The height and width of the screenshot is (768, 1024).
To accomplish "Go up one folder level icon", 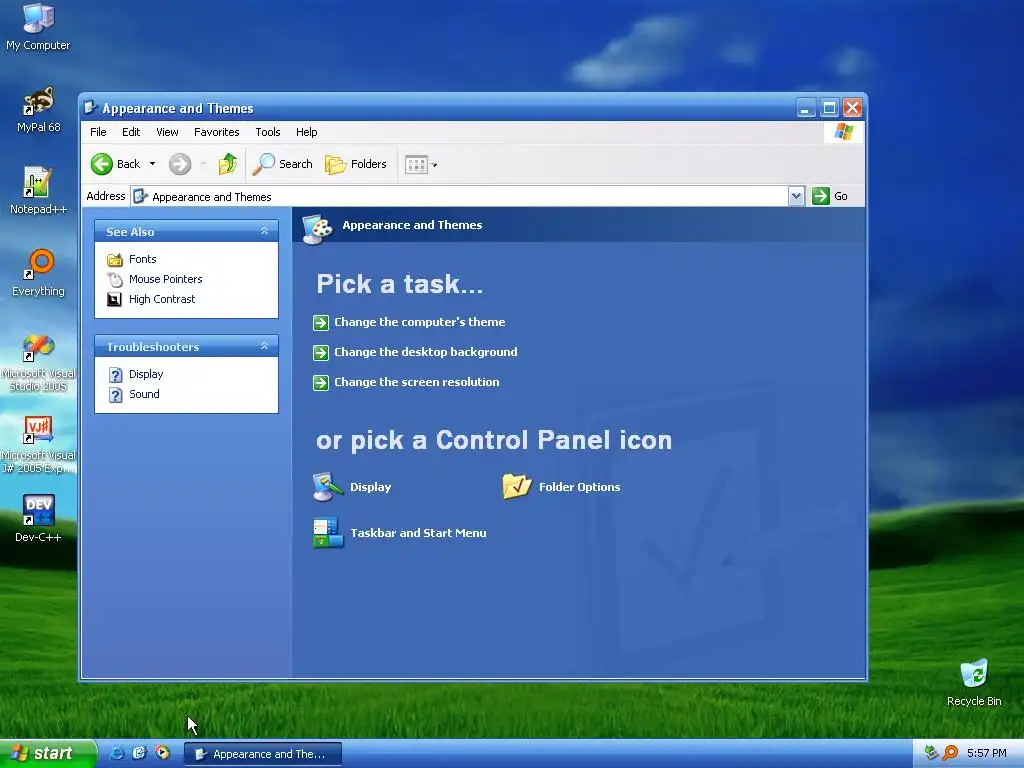I will pyautogui.click(x=227, y=164).
